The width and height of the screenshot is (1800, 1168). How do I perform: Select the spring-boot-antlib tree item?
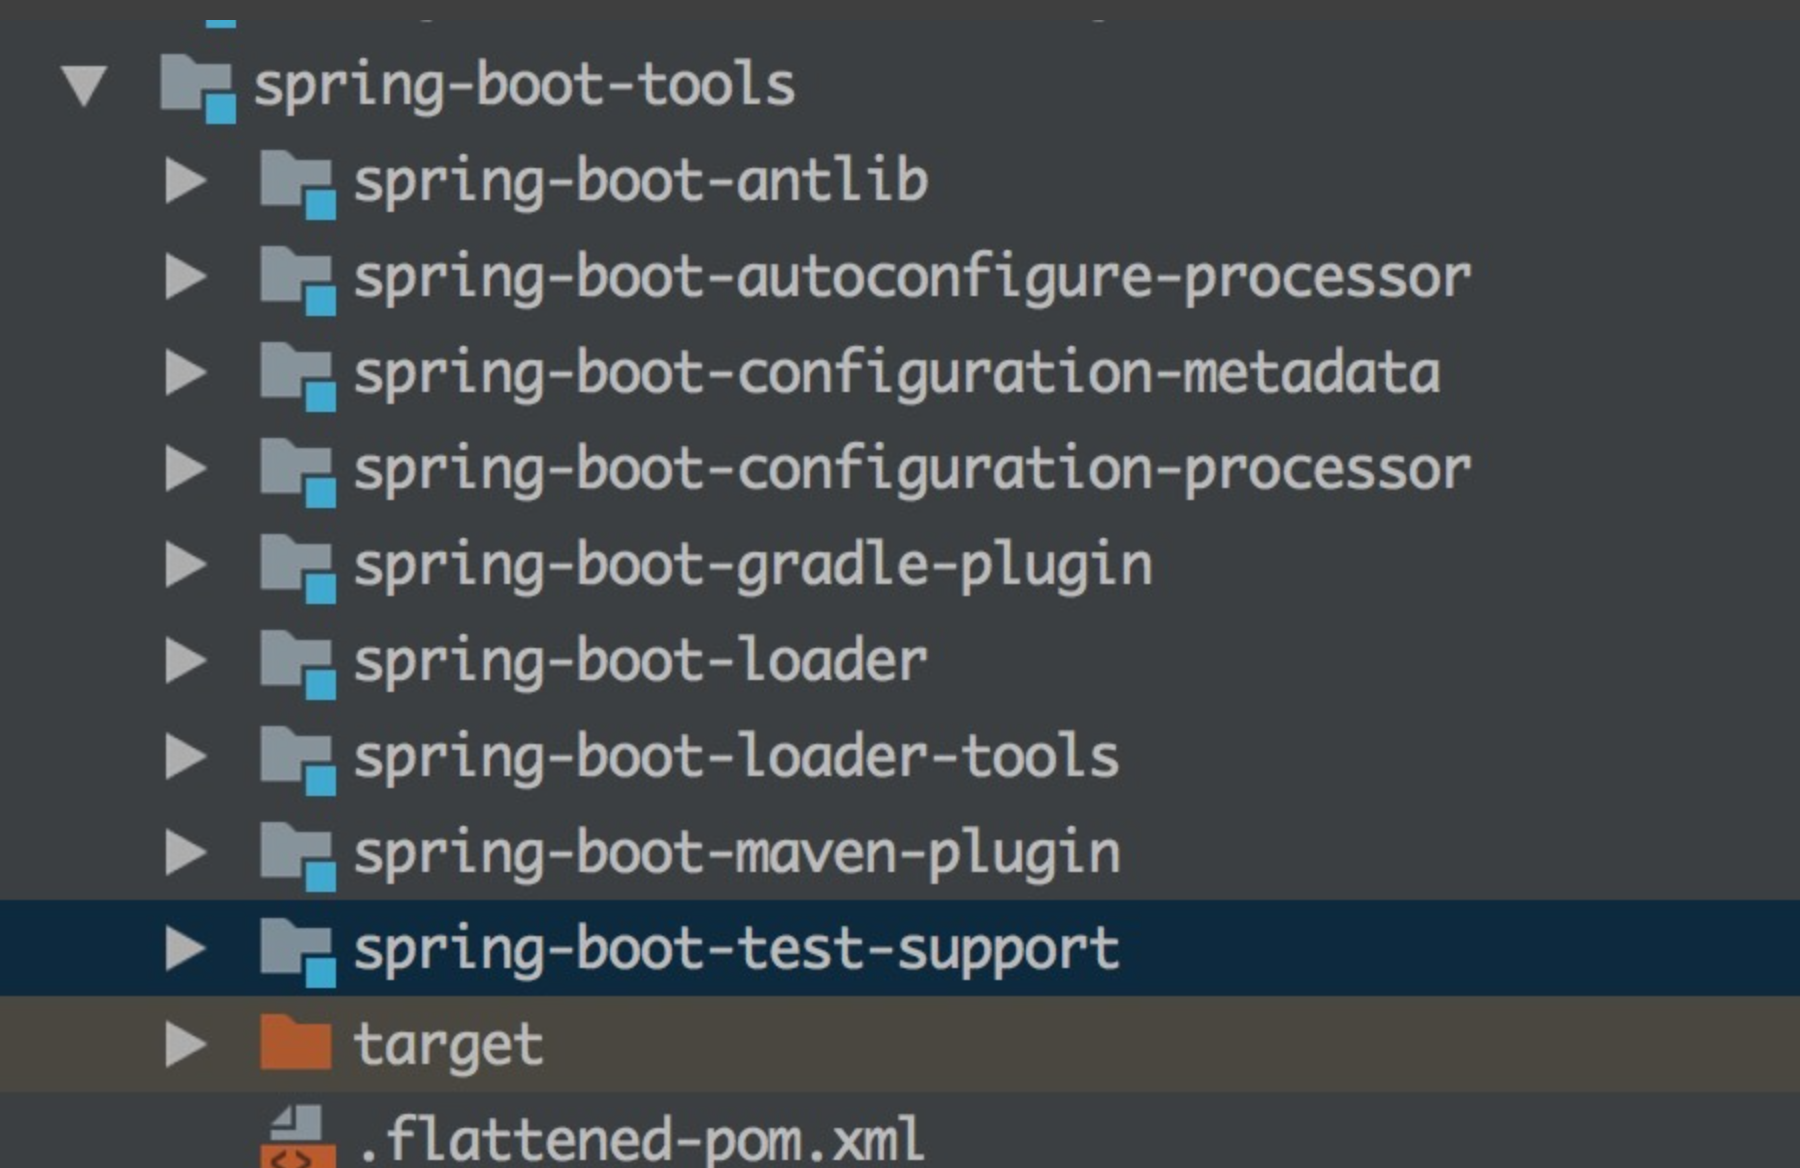pos(640,180)
